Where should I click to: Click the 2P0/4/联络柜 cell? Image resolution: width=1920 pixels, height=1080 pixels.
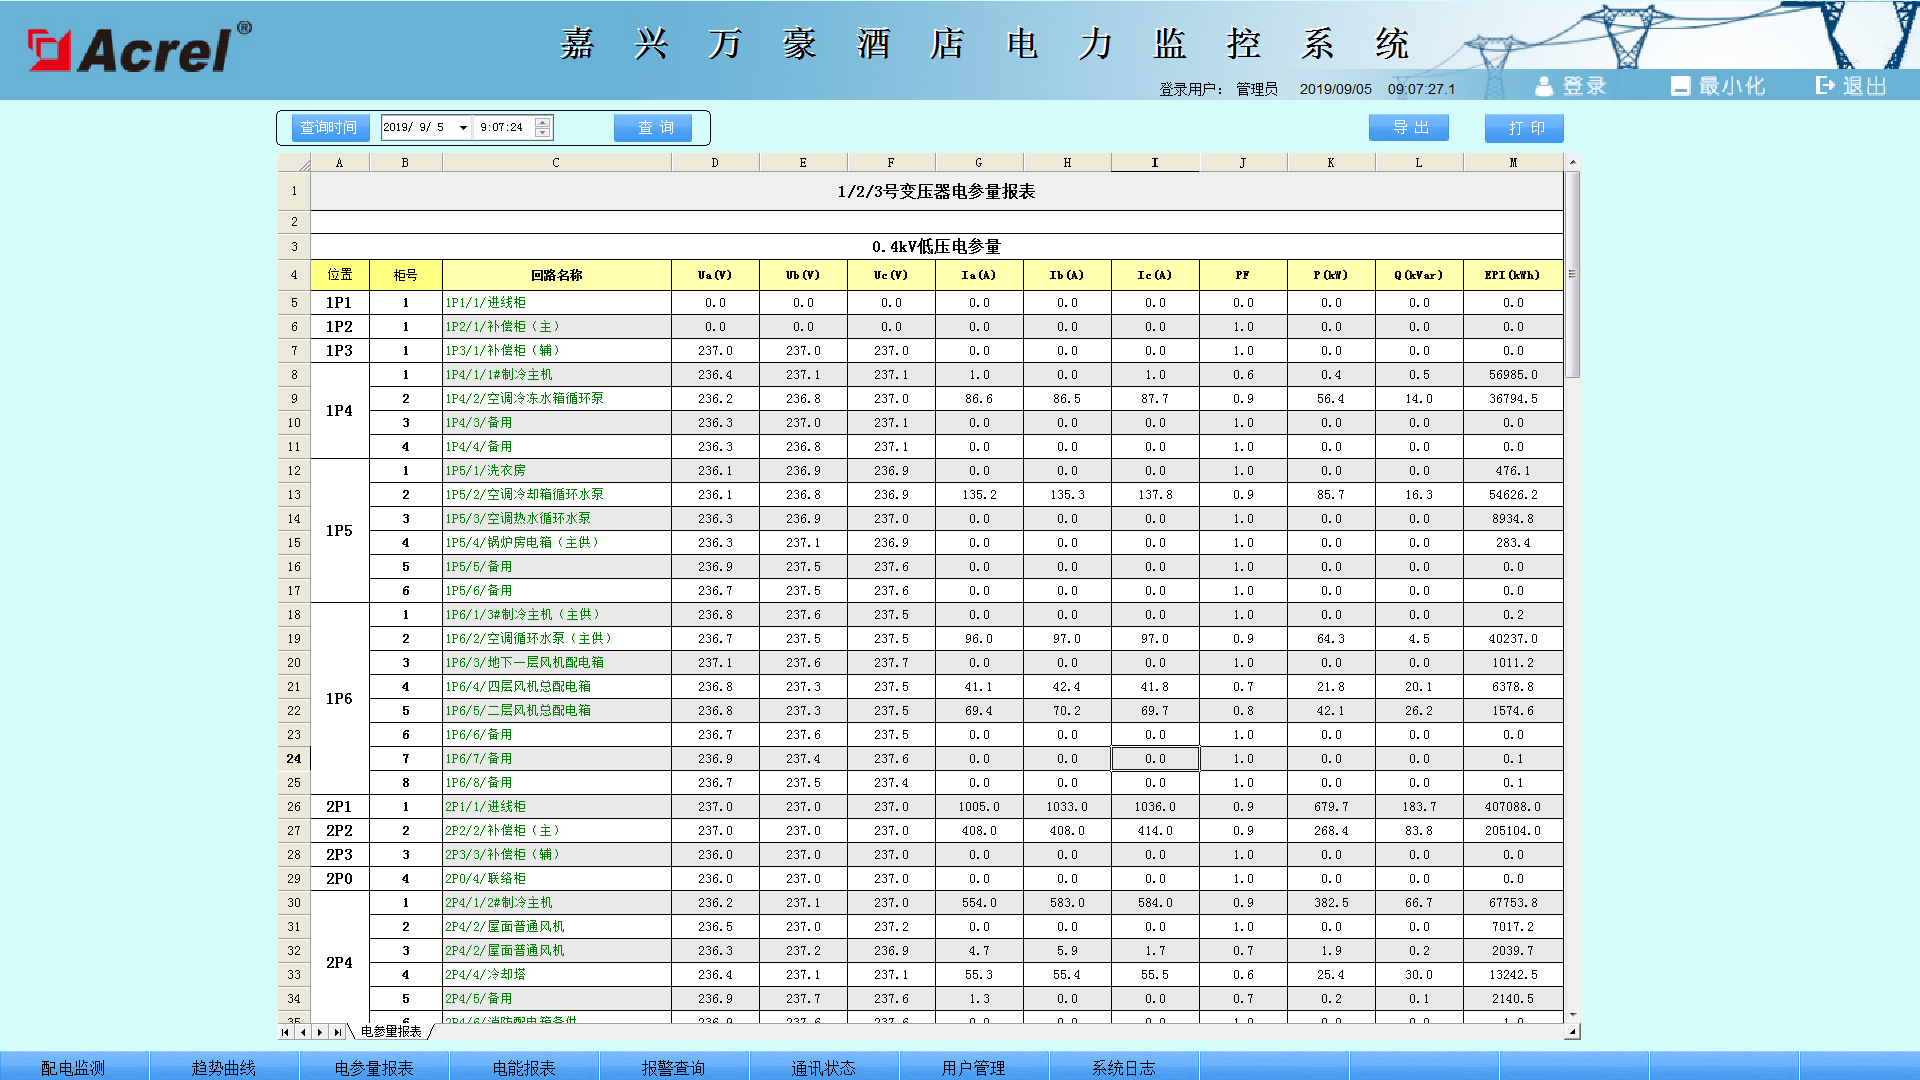click(x=556, y=879)
